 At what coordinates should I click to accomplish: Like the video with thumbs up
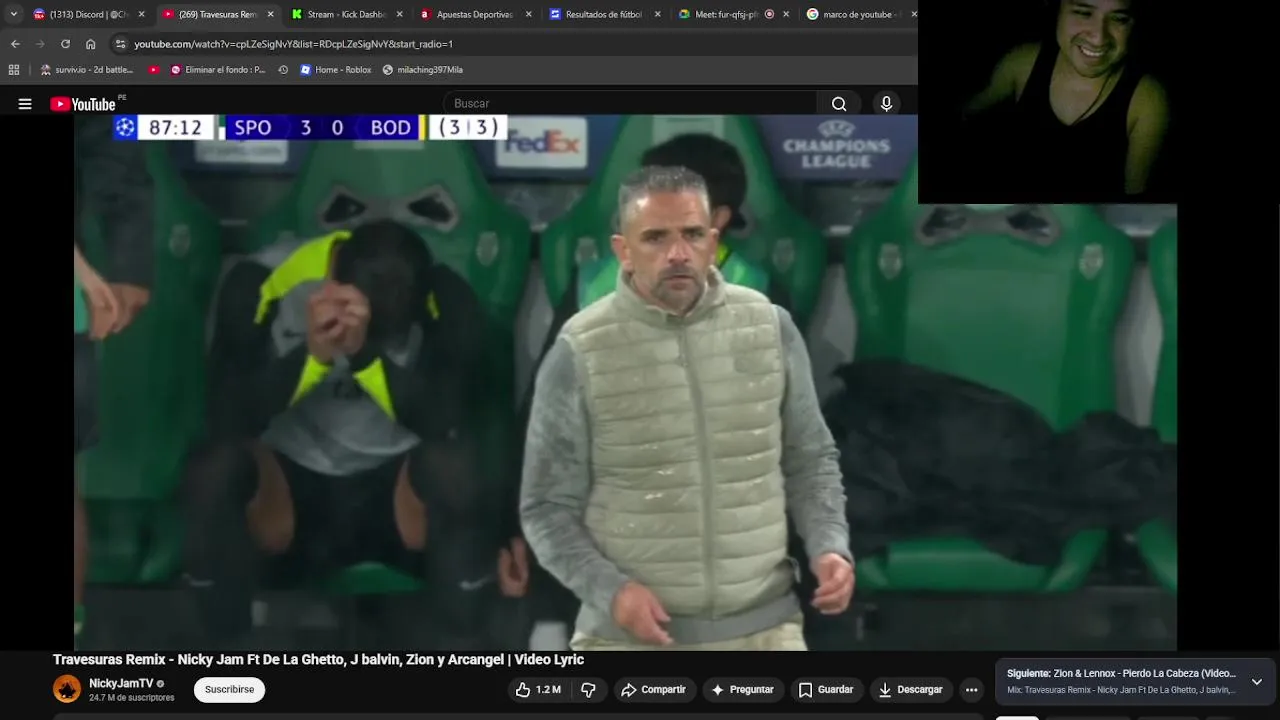[x=538, y=690]
